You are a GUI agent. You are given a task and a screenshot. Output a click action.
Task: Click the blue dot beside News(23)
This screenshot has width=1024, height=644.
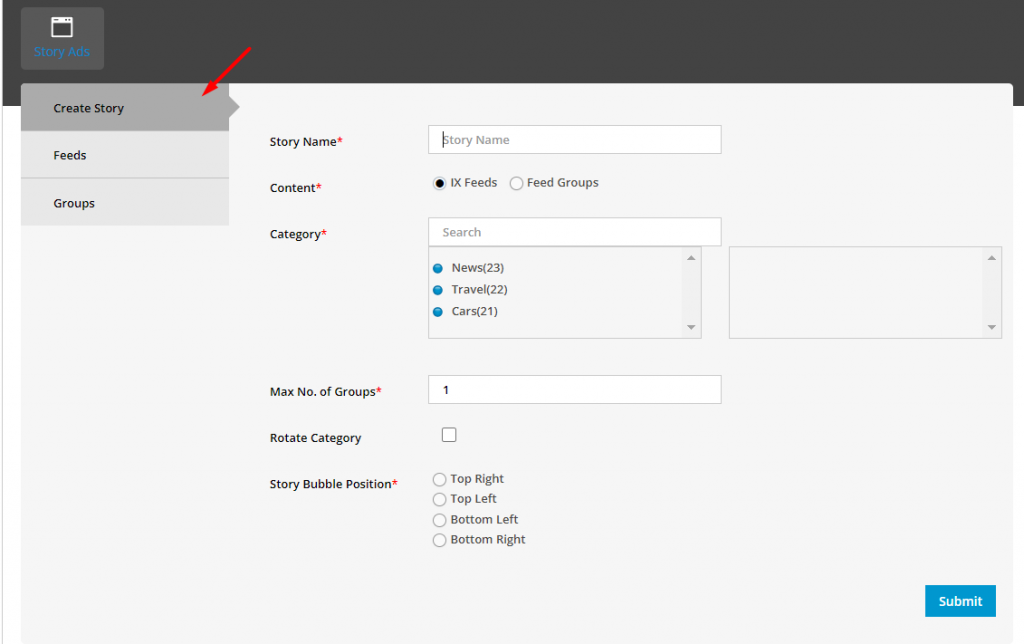(438, 268)
